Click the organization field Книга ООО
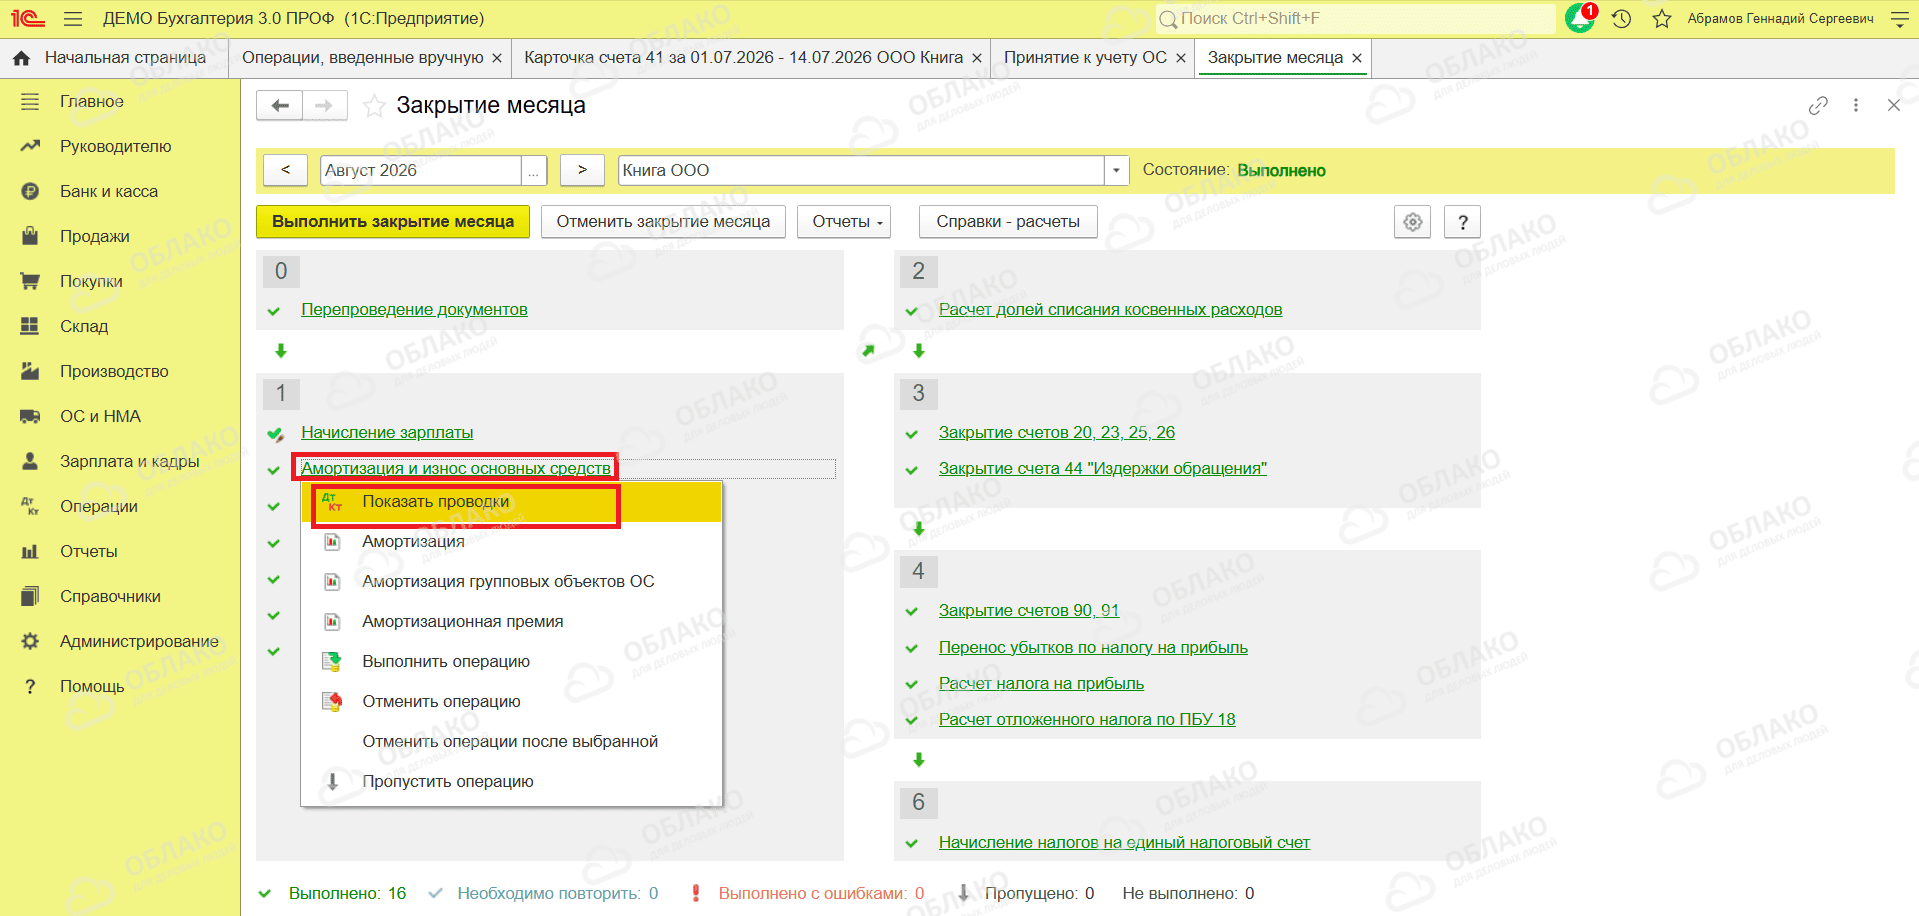Viewport: 1919px width, 916px height. (x=861, y=170)
